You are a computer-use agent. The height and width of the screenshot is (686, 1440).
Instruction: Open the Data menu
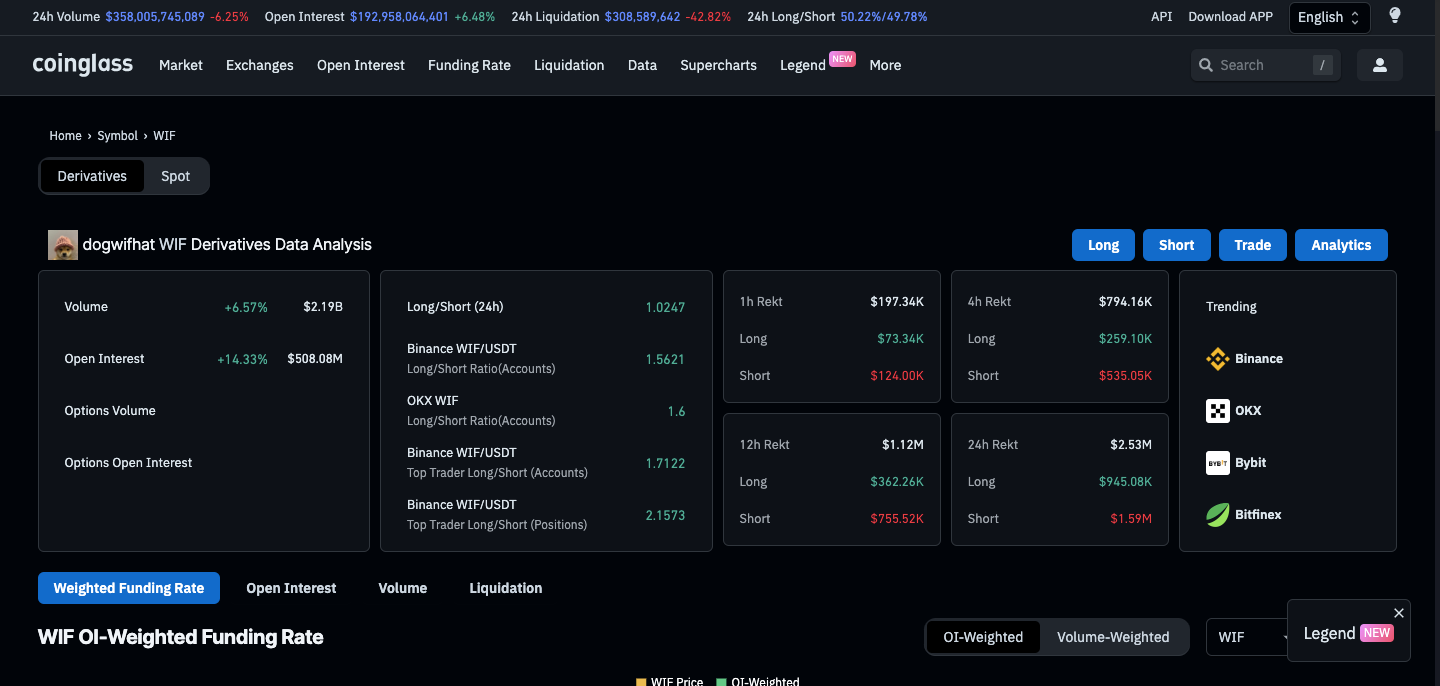(642, 65)
